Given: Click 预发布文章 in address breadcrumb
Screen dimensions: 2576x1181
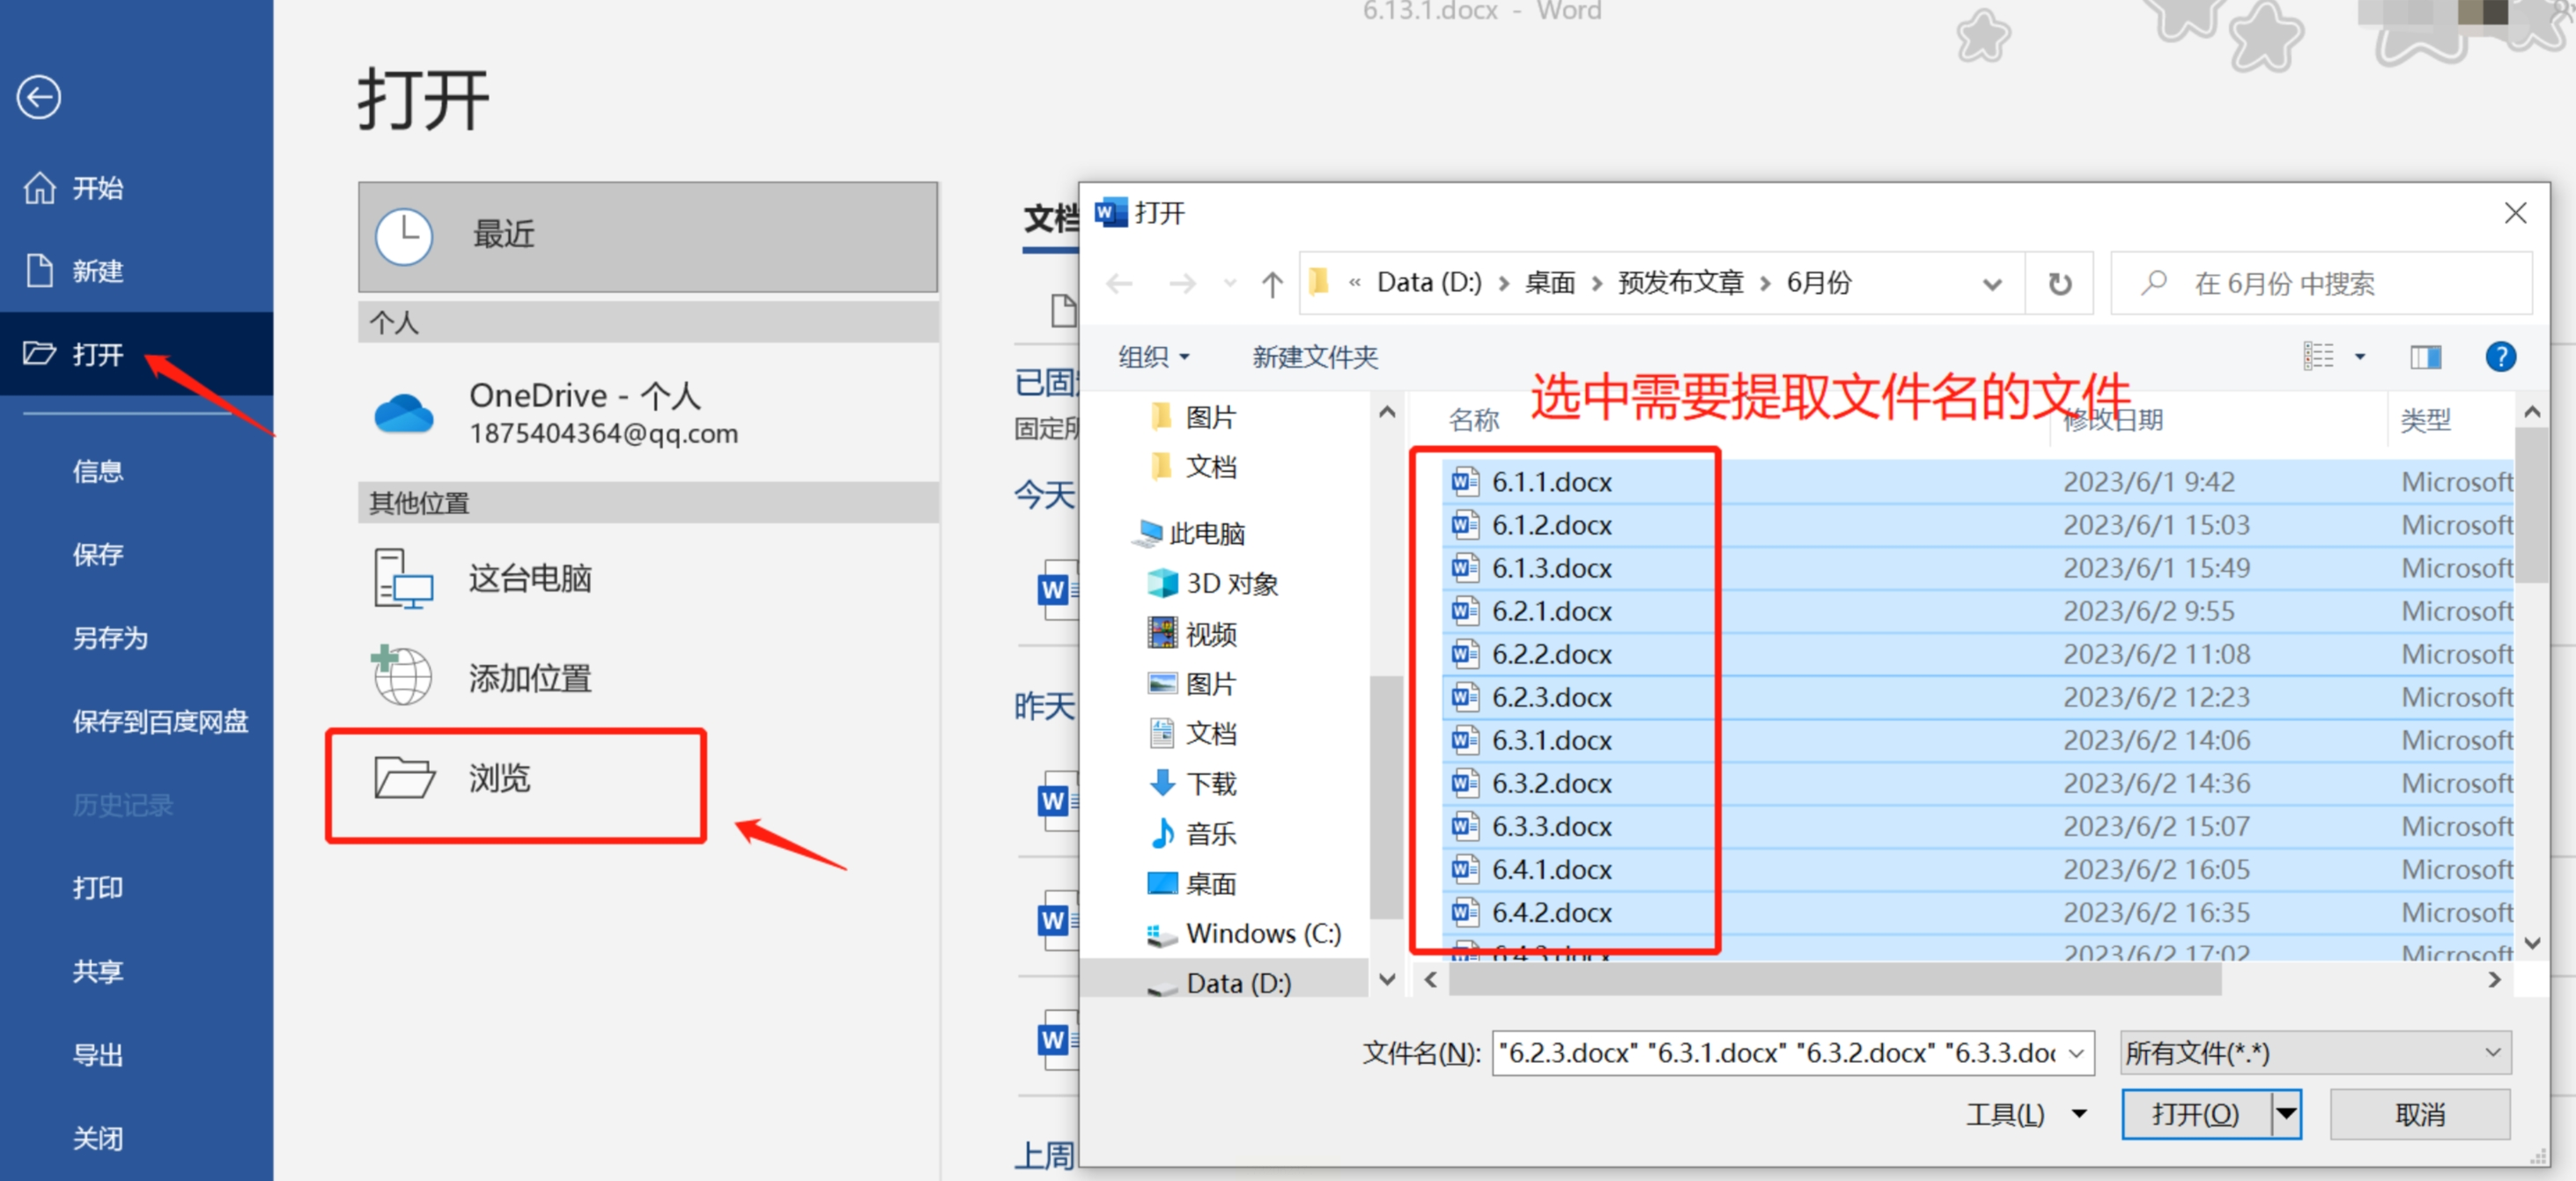Looking at the screenshot, I should [1680, 283].
